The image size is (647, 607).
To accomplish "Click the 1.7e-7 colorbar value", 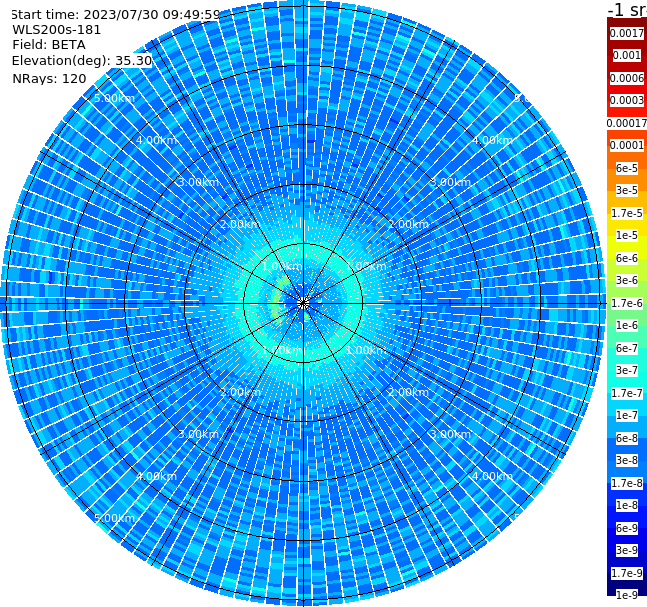I will 627,393.
